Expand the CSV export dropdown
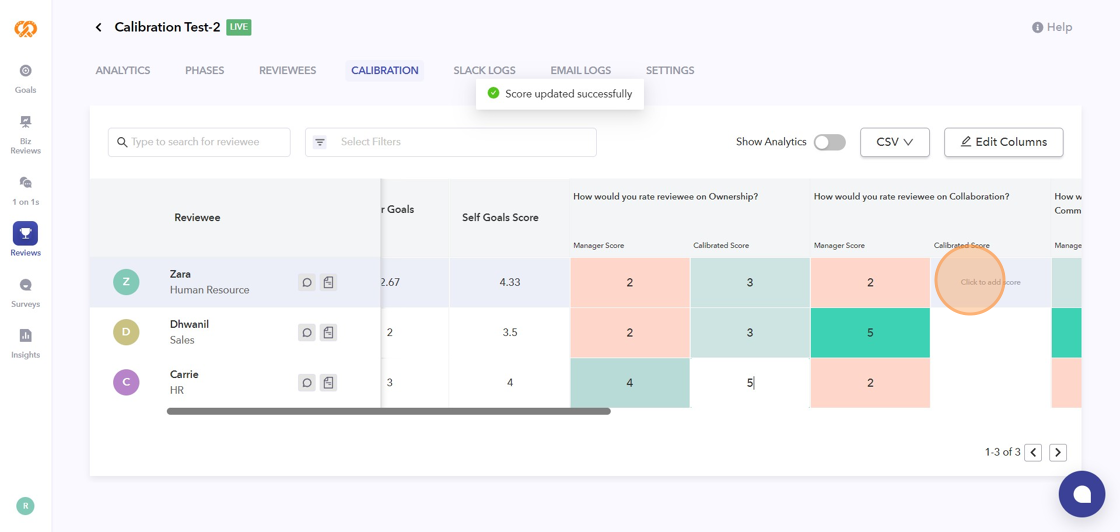The image size is (1120, 532). tap(894, 142)
